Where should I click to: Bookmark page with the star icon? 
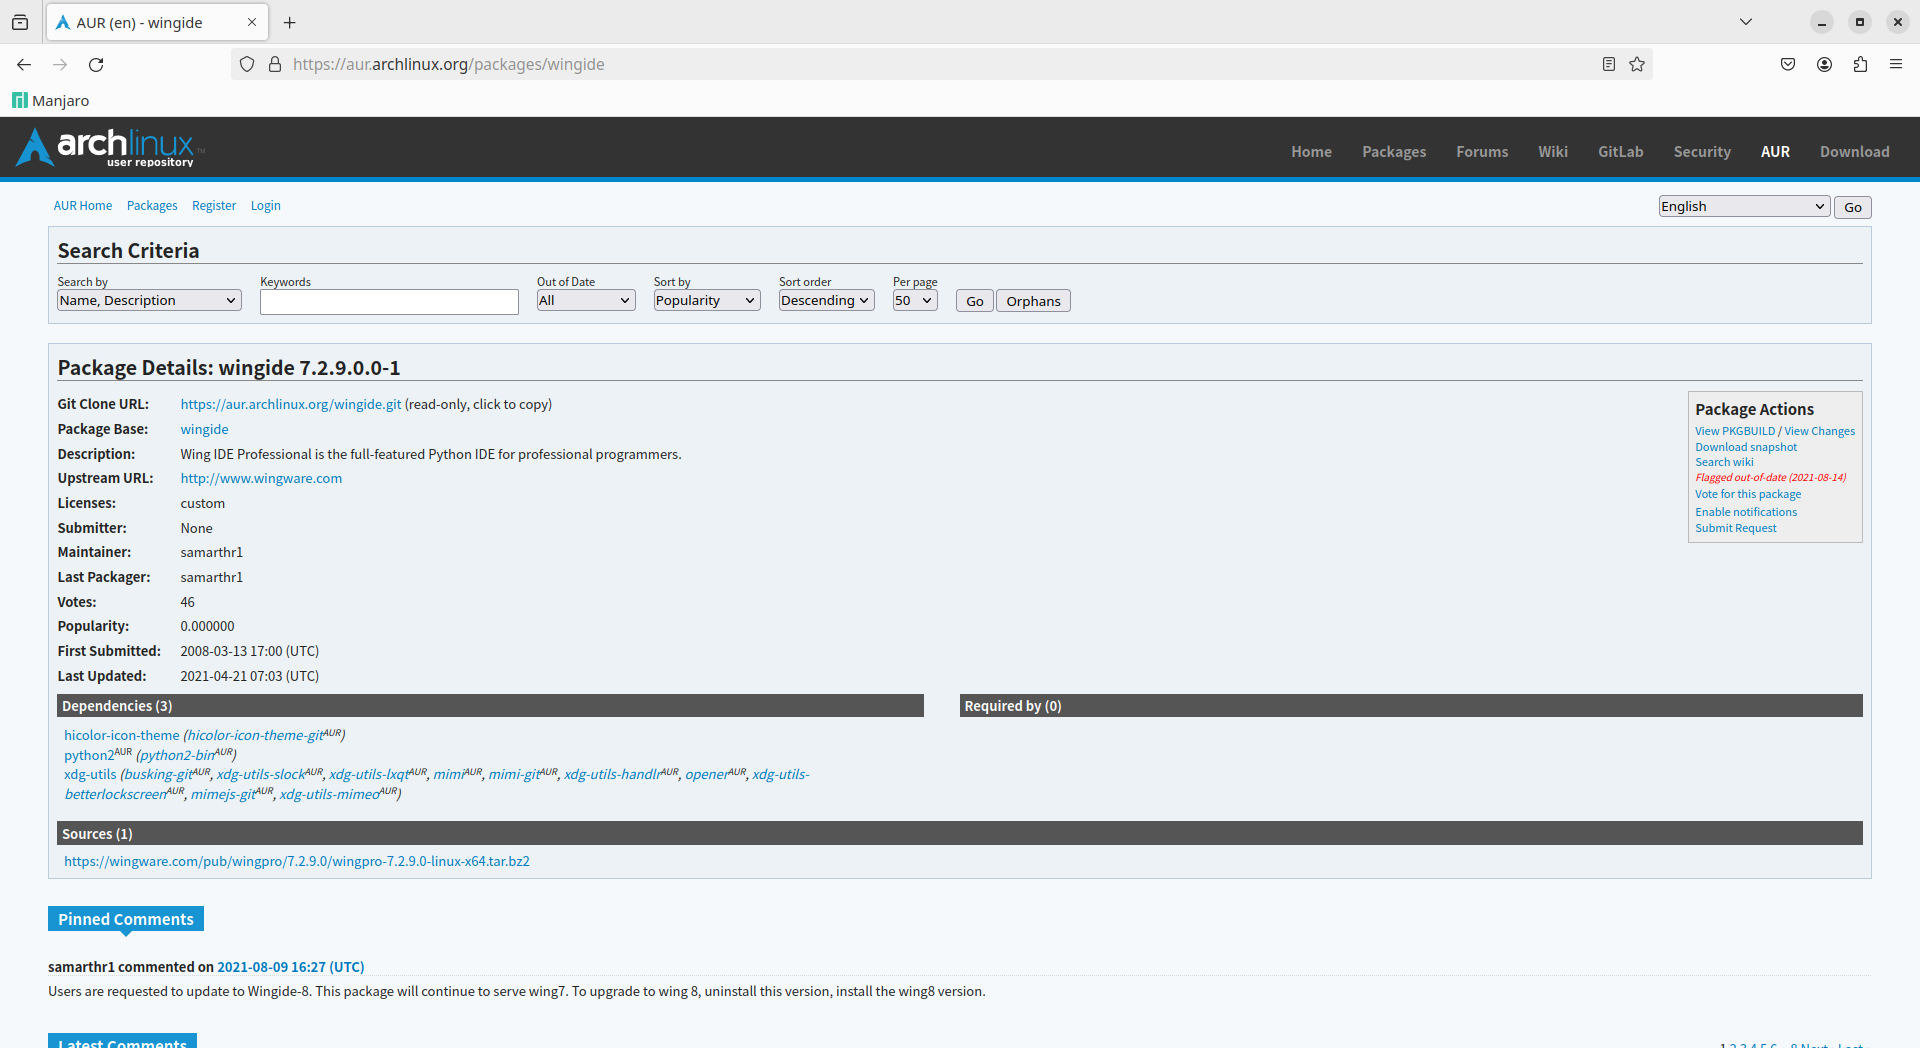[x=1637, y=65]
